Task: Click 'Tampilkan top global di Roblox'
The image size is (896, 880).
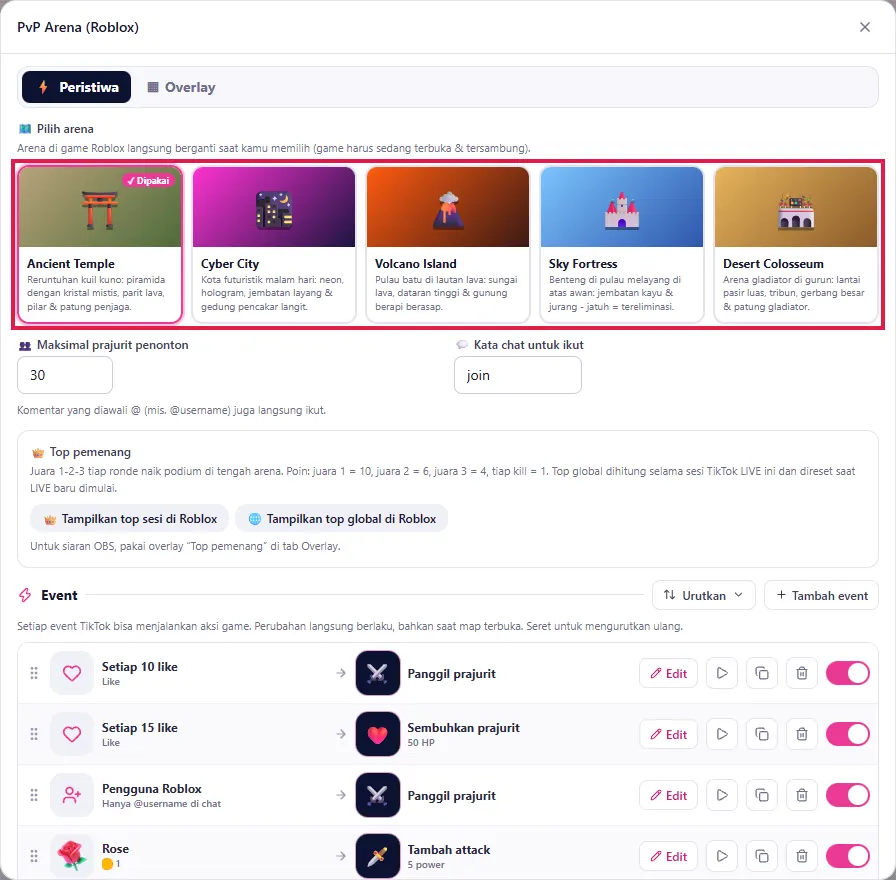Action: (x=342, y=519)
